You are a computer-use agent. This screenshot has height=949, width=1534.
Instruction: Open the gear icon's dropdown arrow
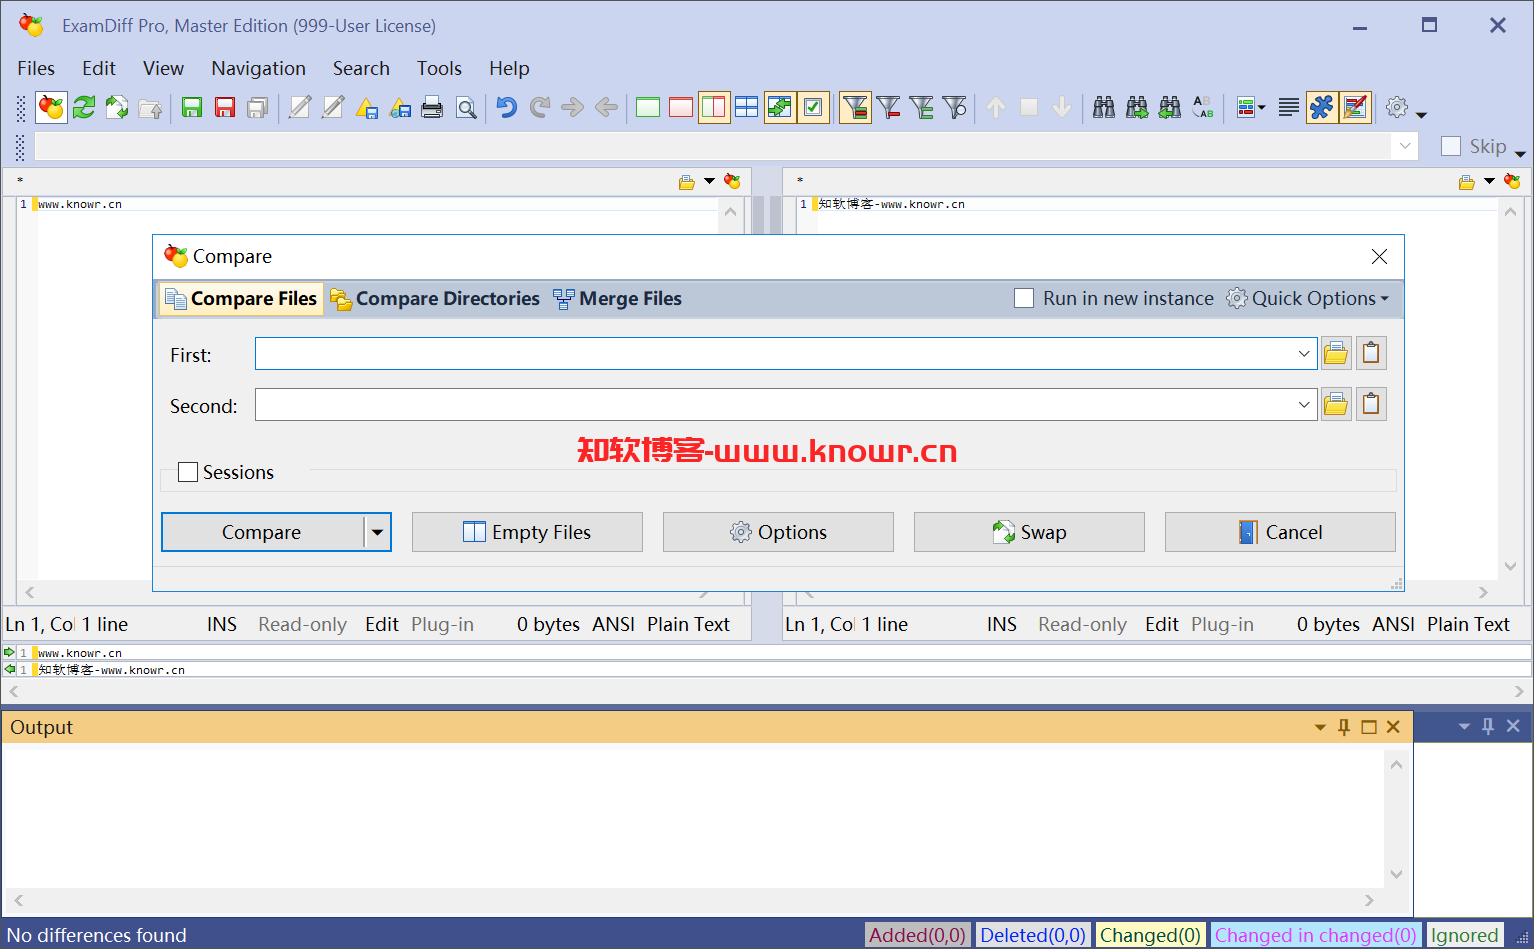coord(1421,113)
